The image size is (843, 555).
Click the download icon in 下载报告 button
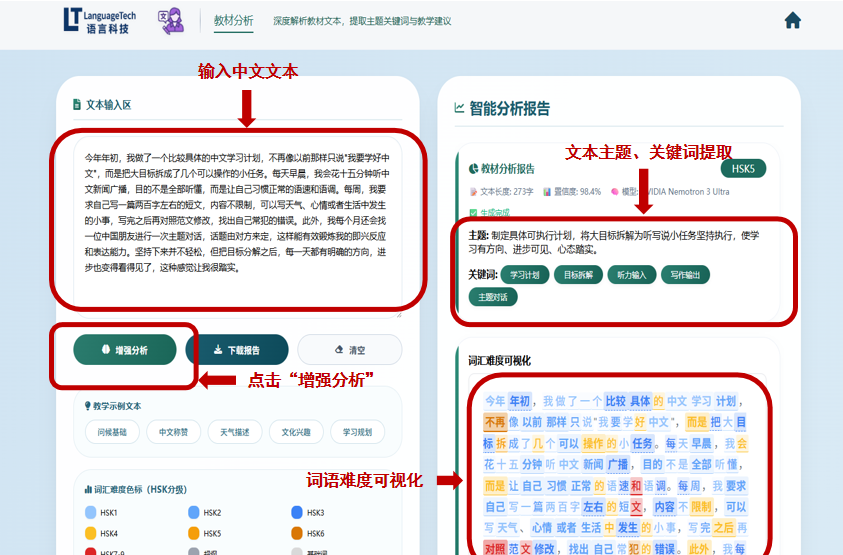click(218, 350)
